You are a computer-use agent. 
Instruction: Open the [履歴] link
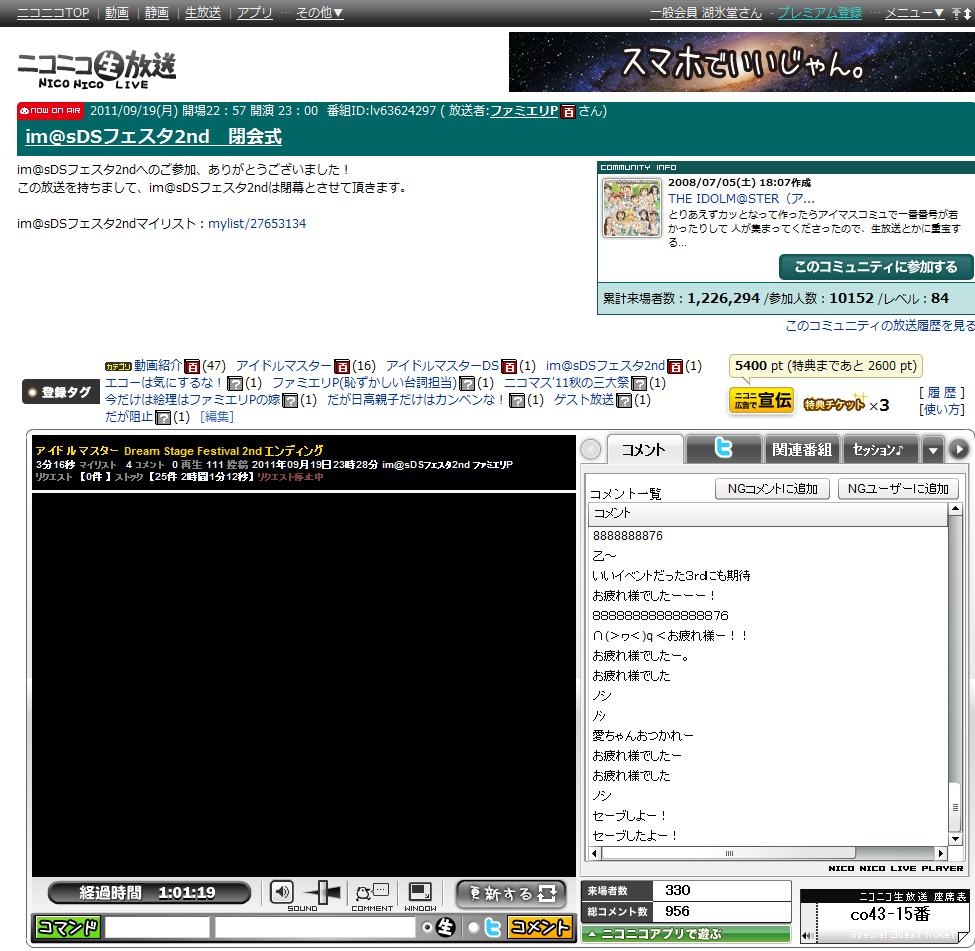942,393
